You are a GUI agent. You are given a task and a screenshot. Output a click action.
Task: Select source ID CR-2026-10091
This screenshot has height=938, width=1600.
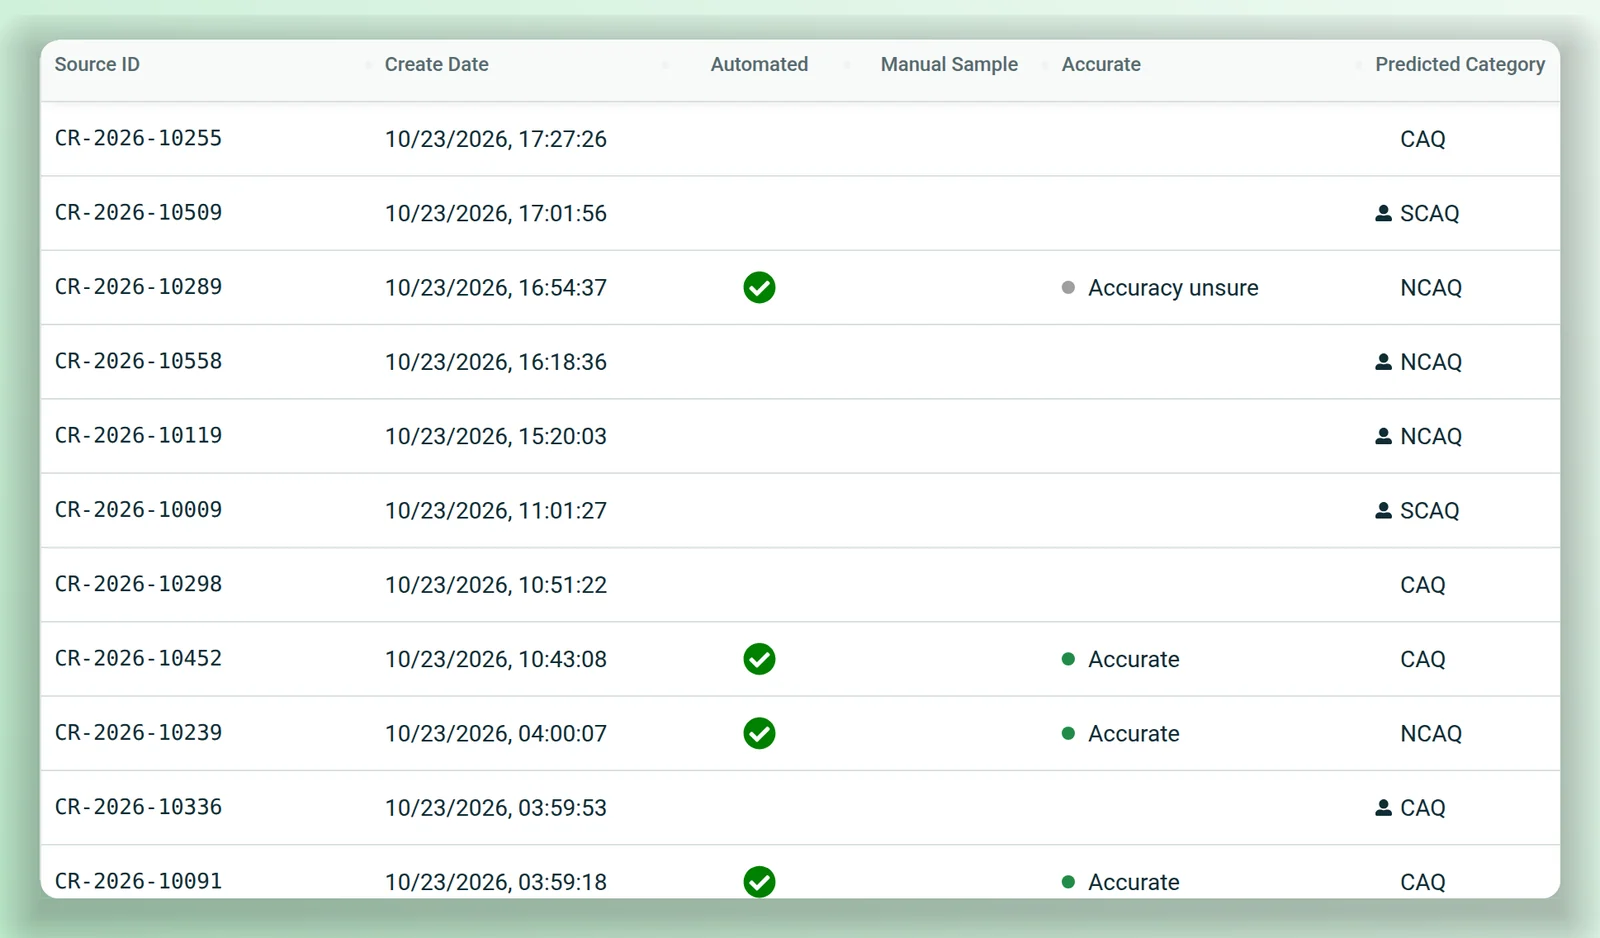coord(138,881)
